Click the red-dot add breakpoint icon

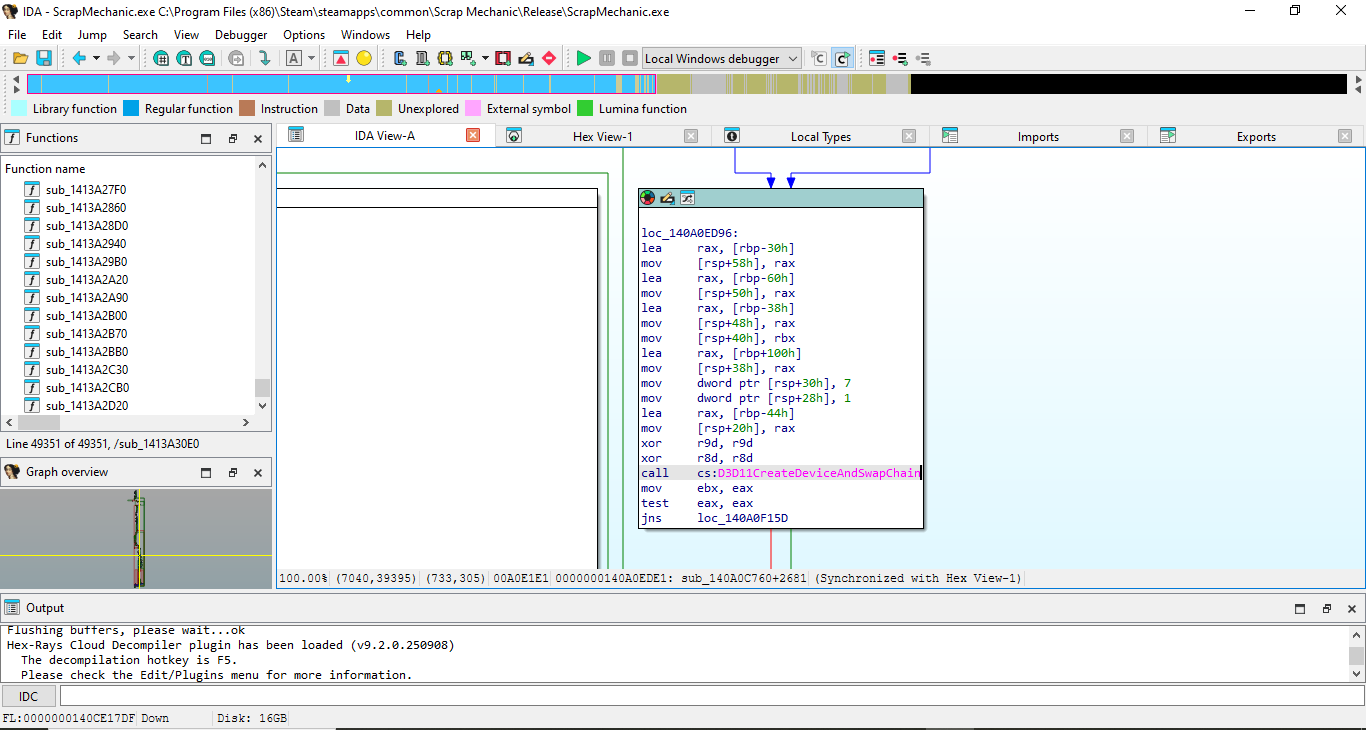[900, 58]
